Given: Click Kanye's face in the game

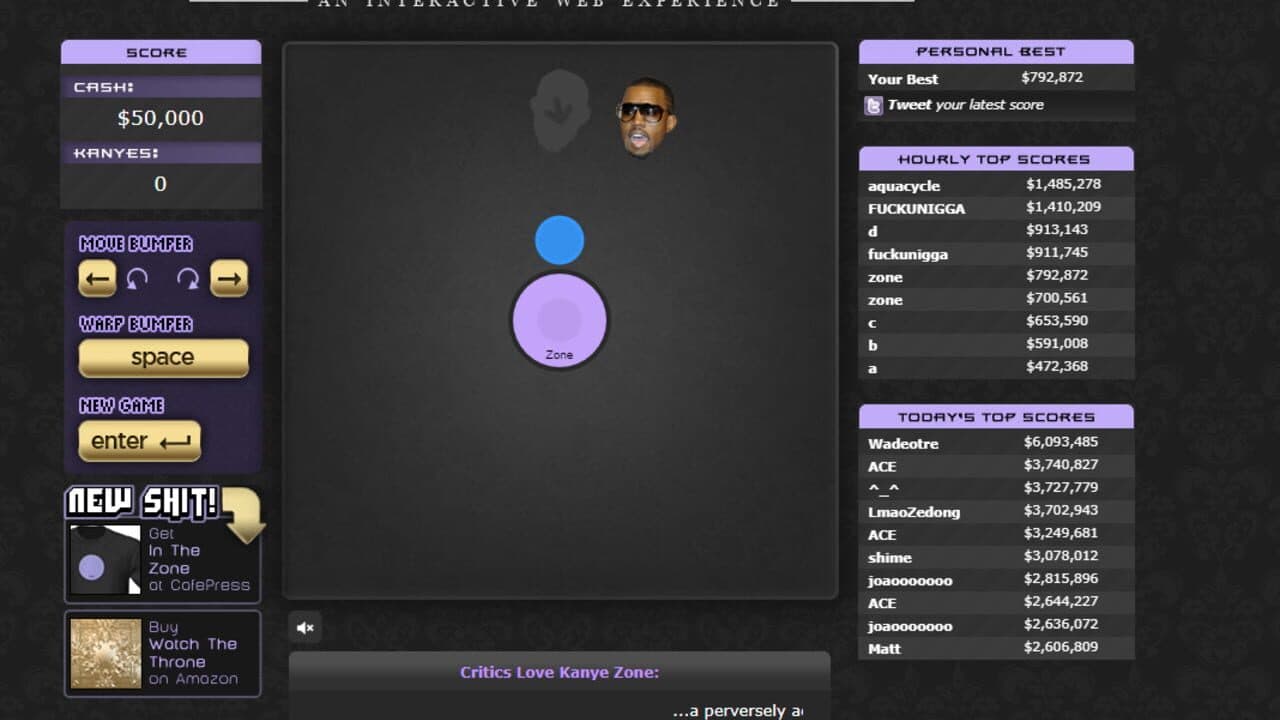Looking at the screenshot, I should pyautogui.click(x=646, y=117).
